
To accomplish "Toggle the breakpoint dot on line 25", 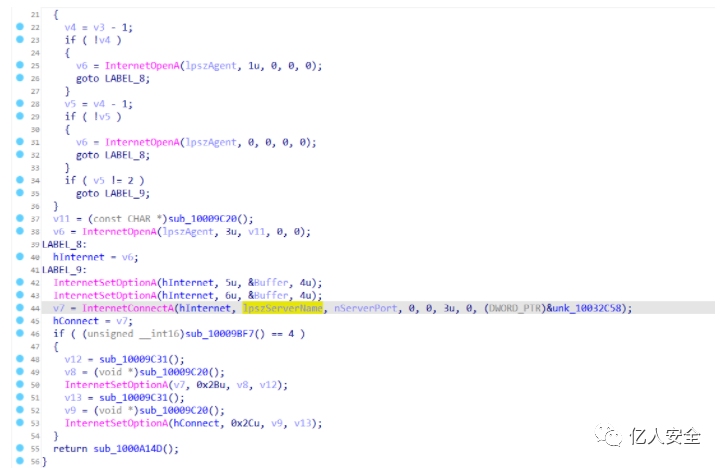I will [x=20, y=65].
